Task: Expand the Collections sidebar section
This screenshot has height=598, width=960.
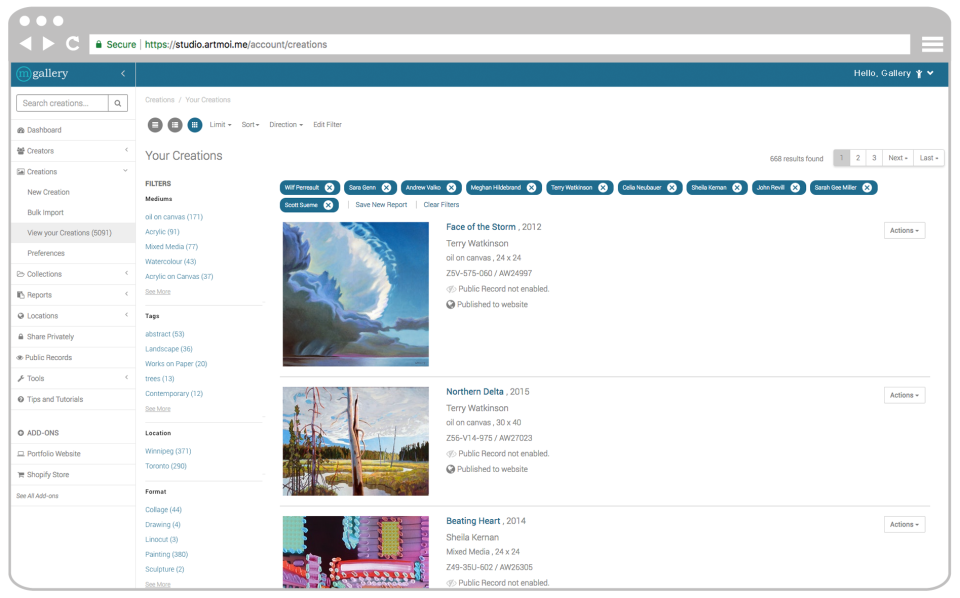Action: point(48,274)
